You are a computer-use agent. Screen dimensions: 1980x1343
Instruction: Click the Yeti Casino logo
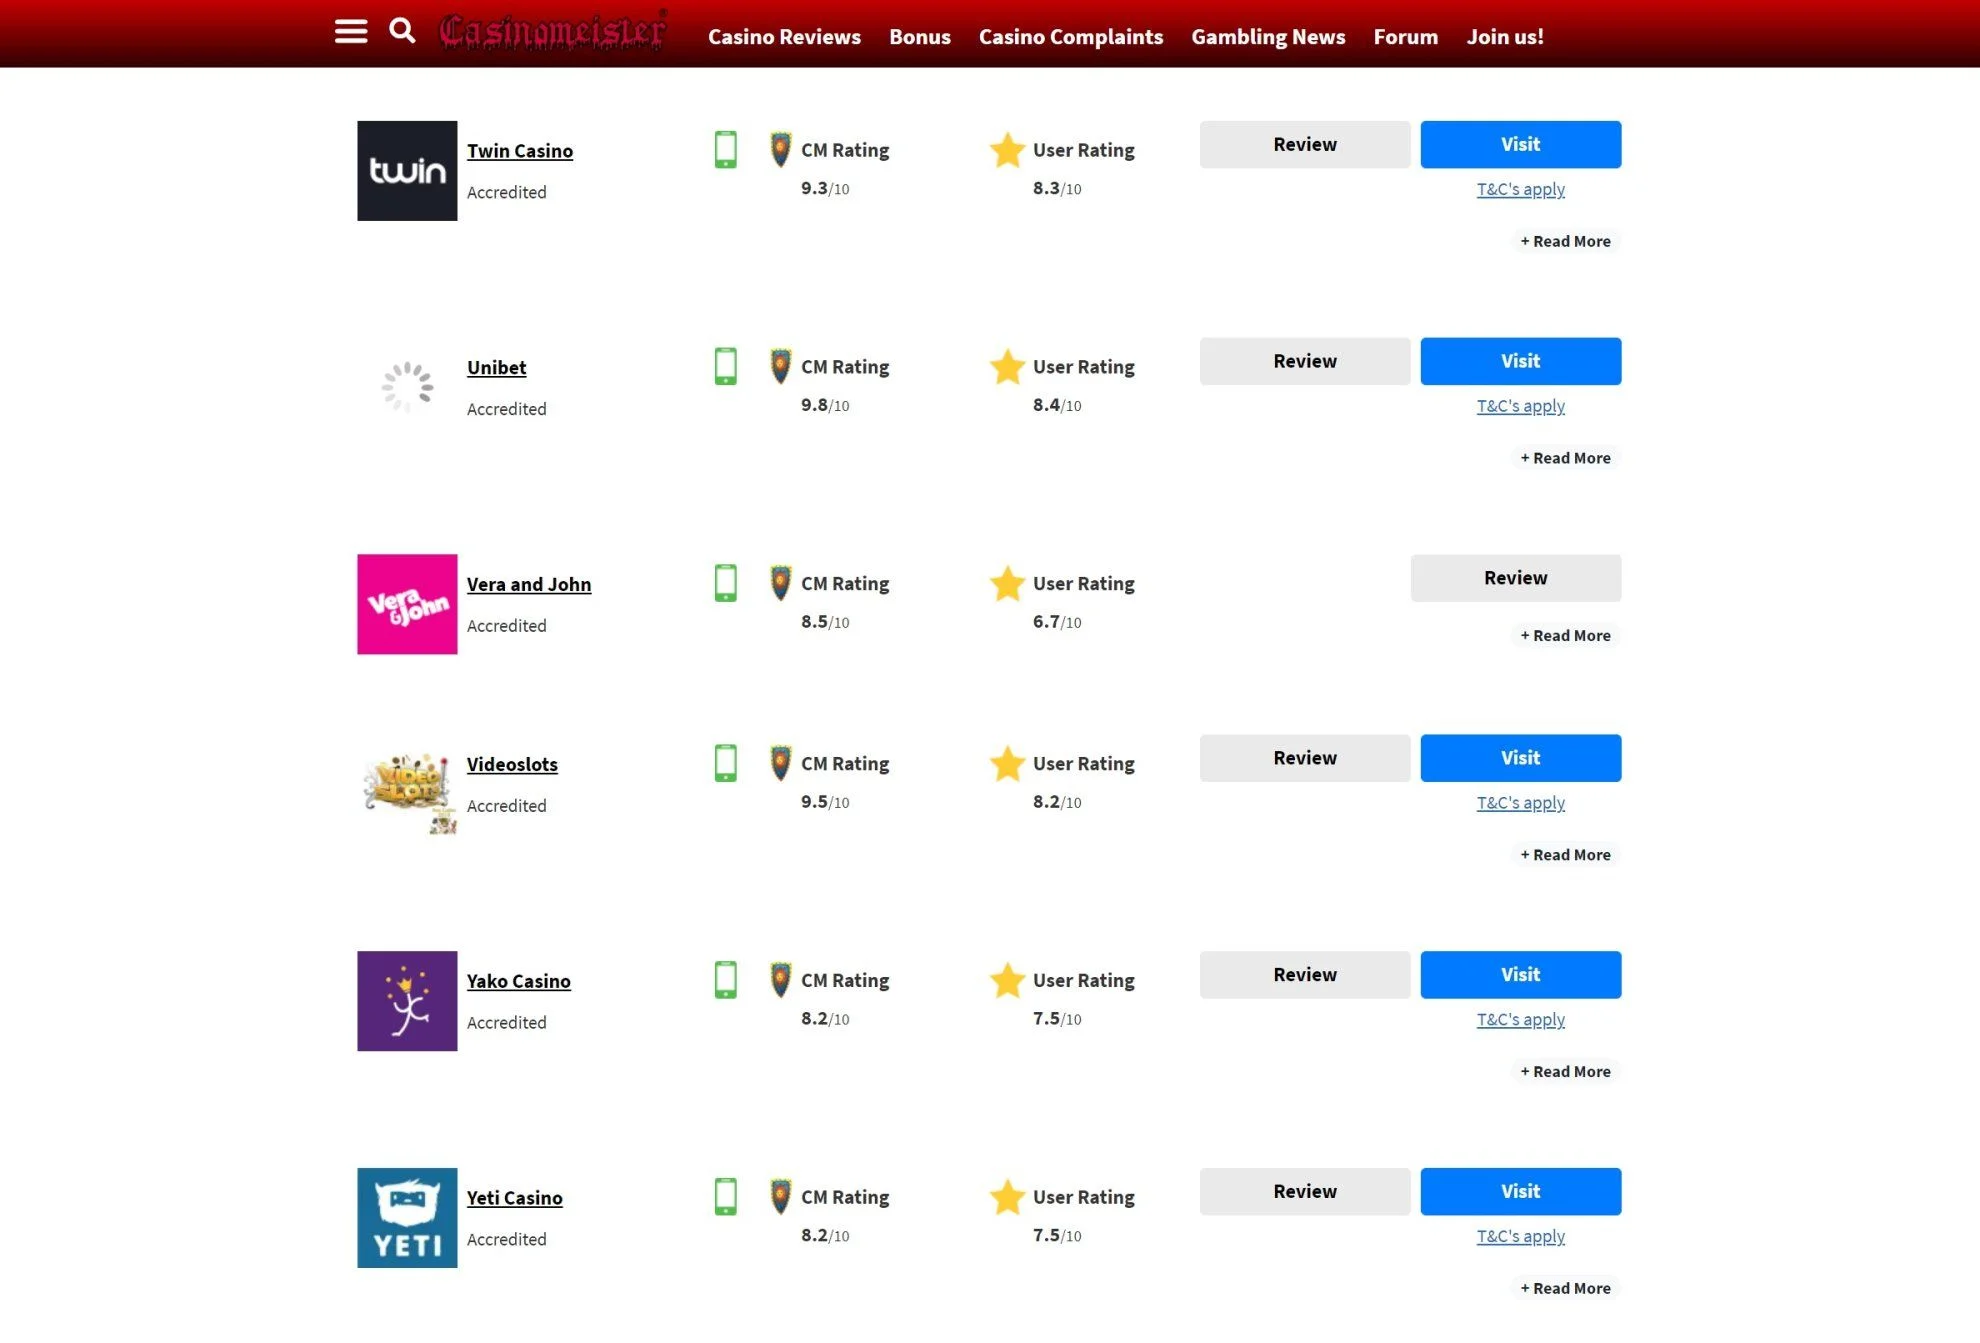pyautogui.click(x=407, y=1218)
